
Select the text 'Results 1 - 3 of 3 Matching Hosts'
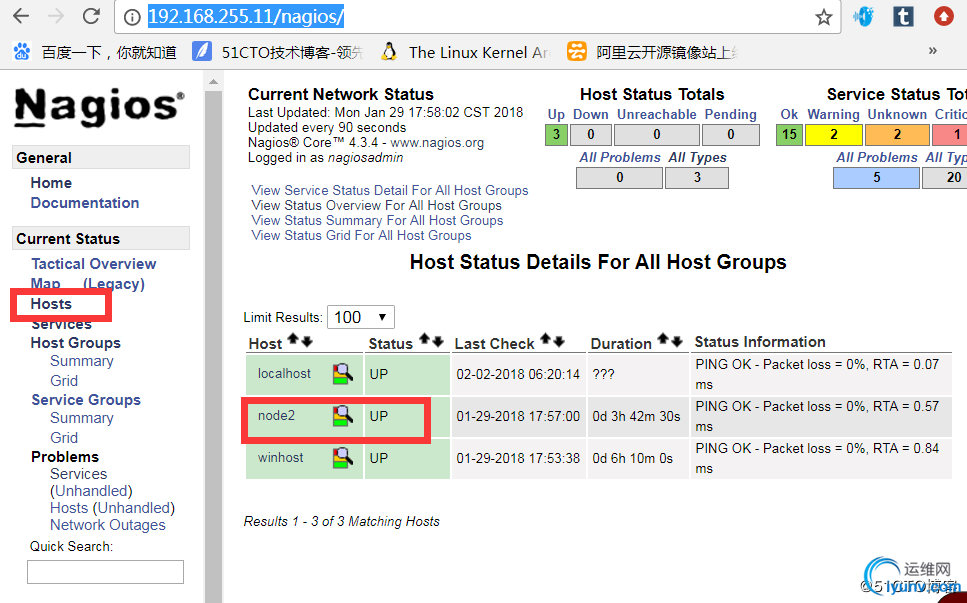[x=342, y=522]
